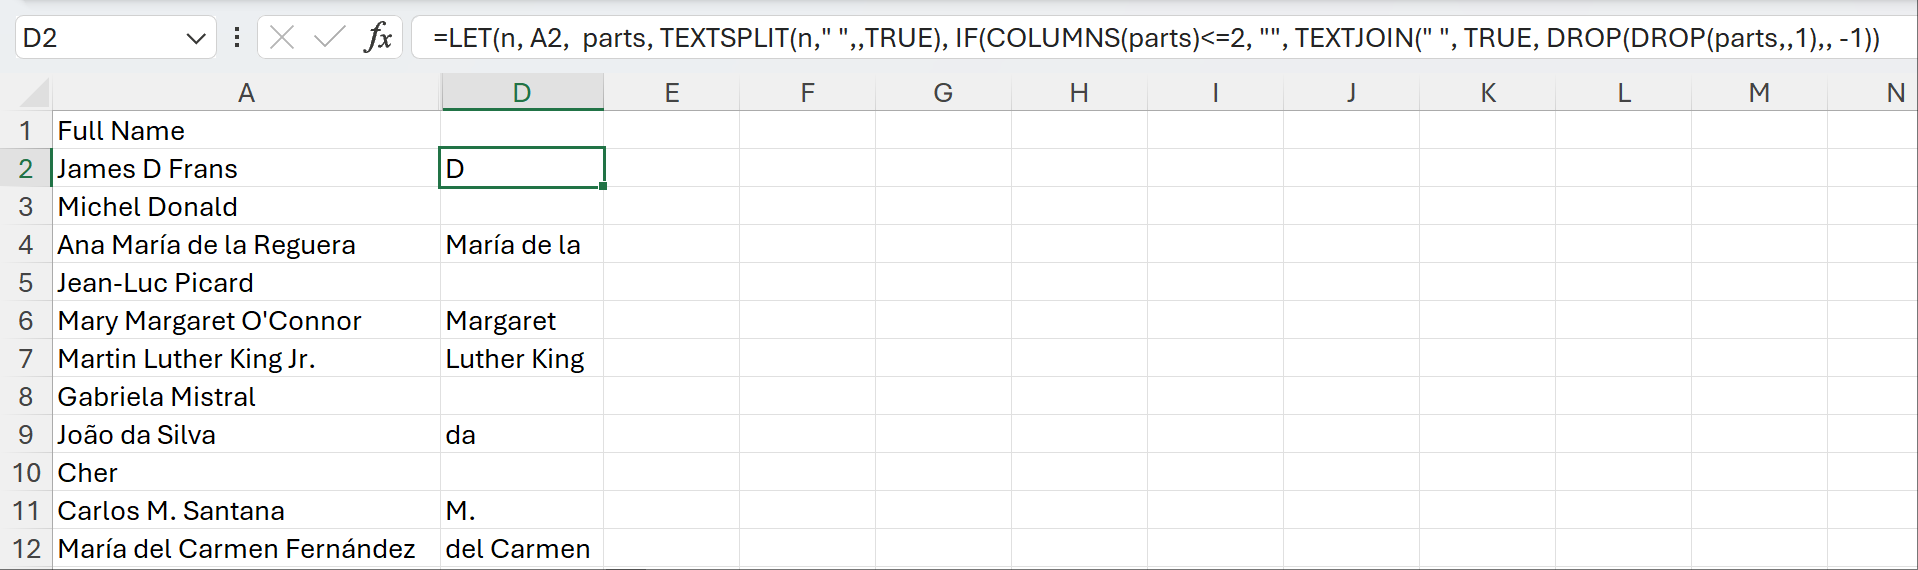Click the Cancel X formula icon
The width and height of the screenshot is (1918, 570).
click(x=283, y=38)
